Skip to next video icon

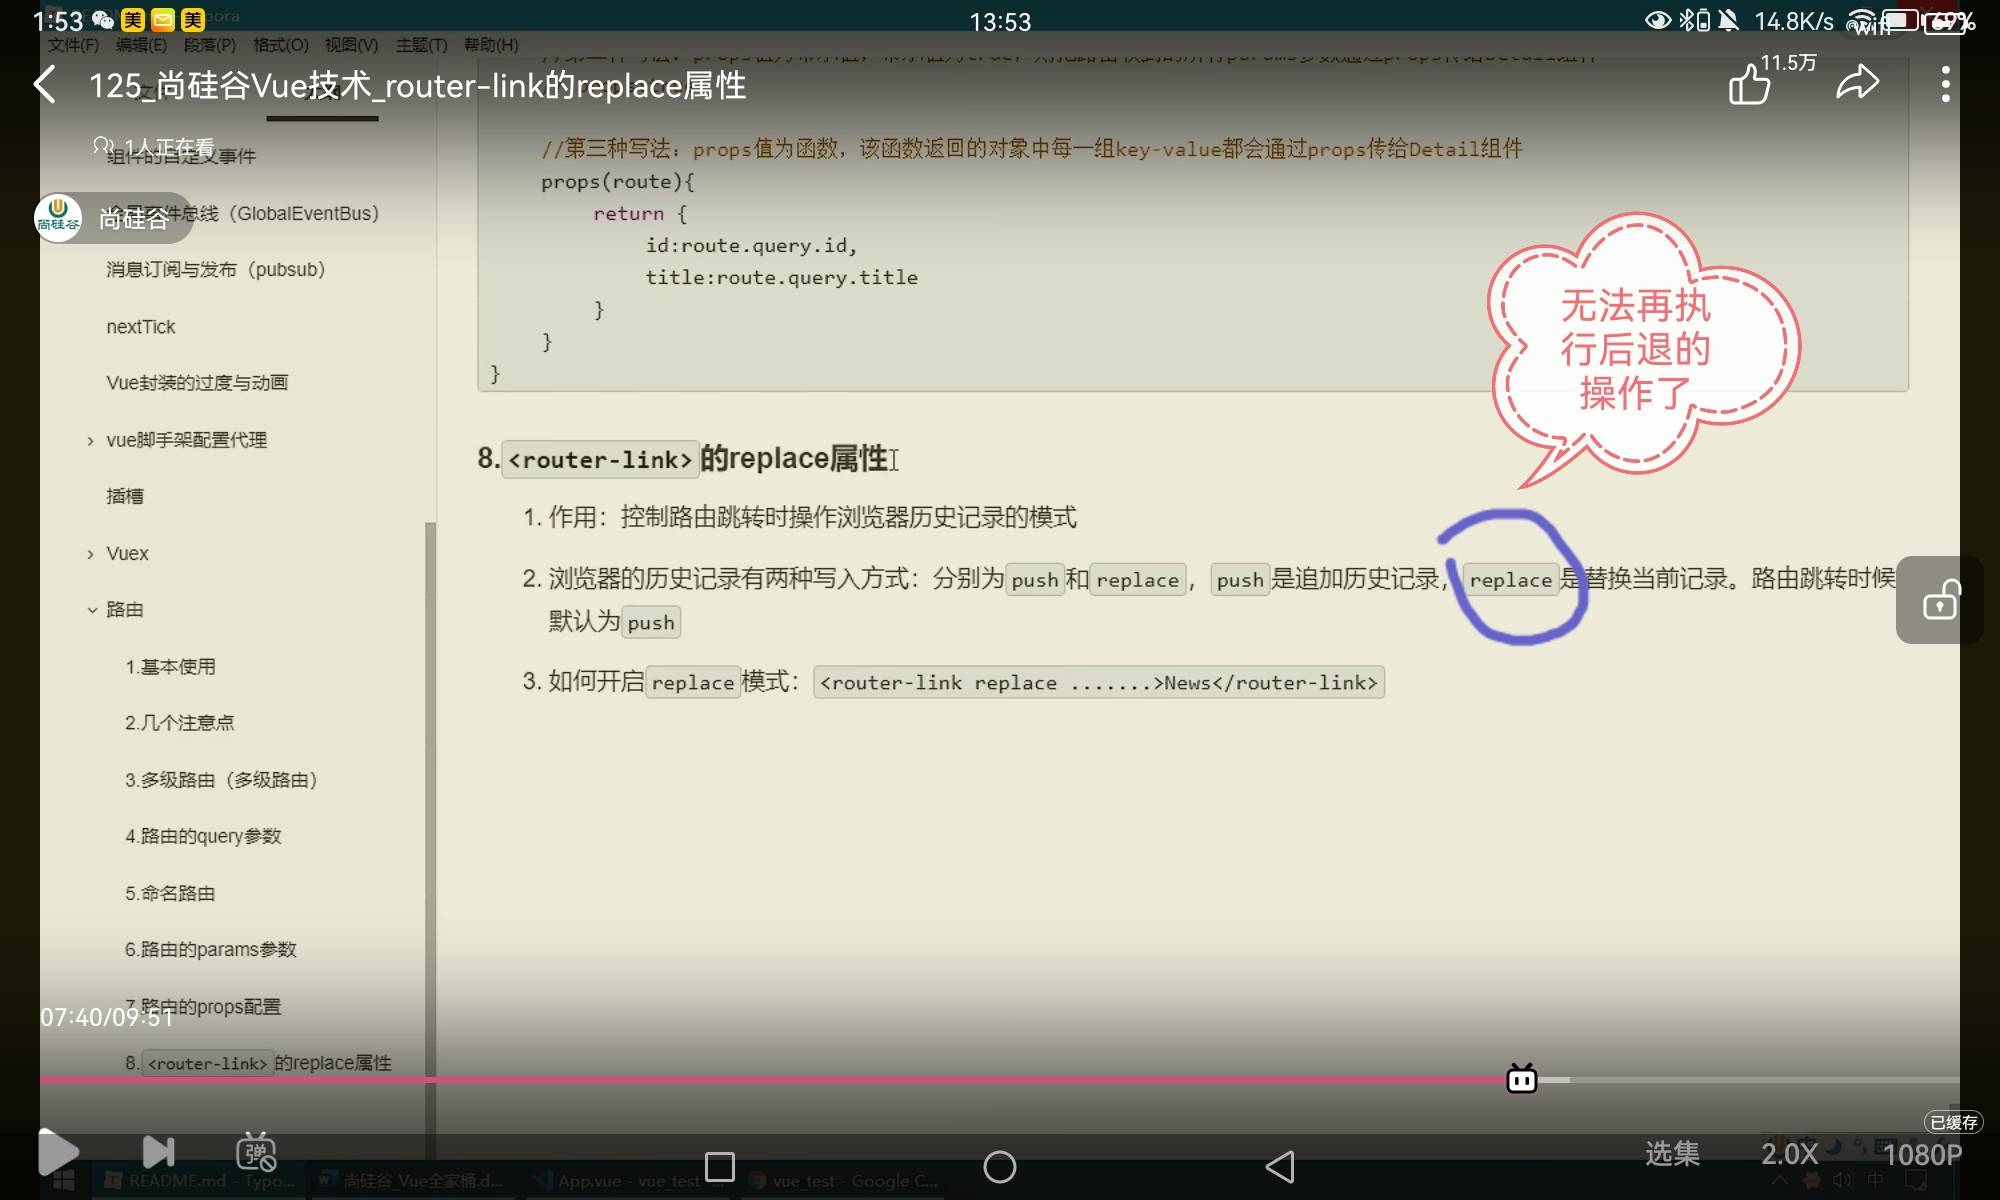(x=158, y=1153)
